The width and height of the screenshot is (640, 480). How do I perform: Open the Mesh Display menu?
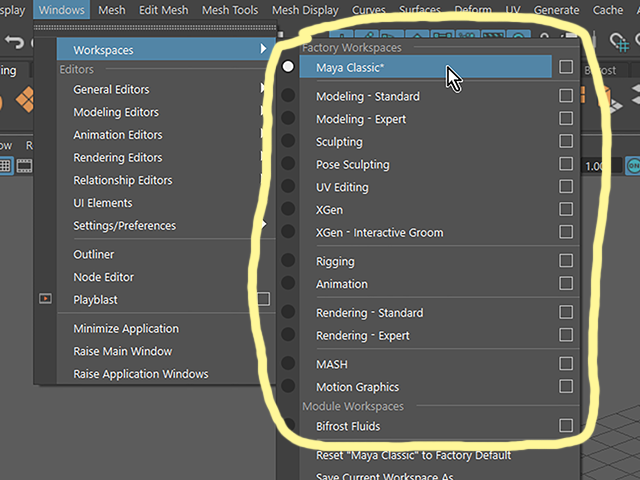pyautogui.click(x=305, y=10)
